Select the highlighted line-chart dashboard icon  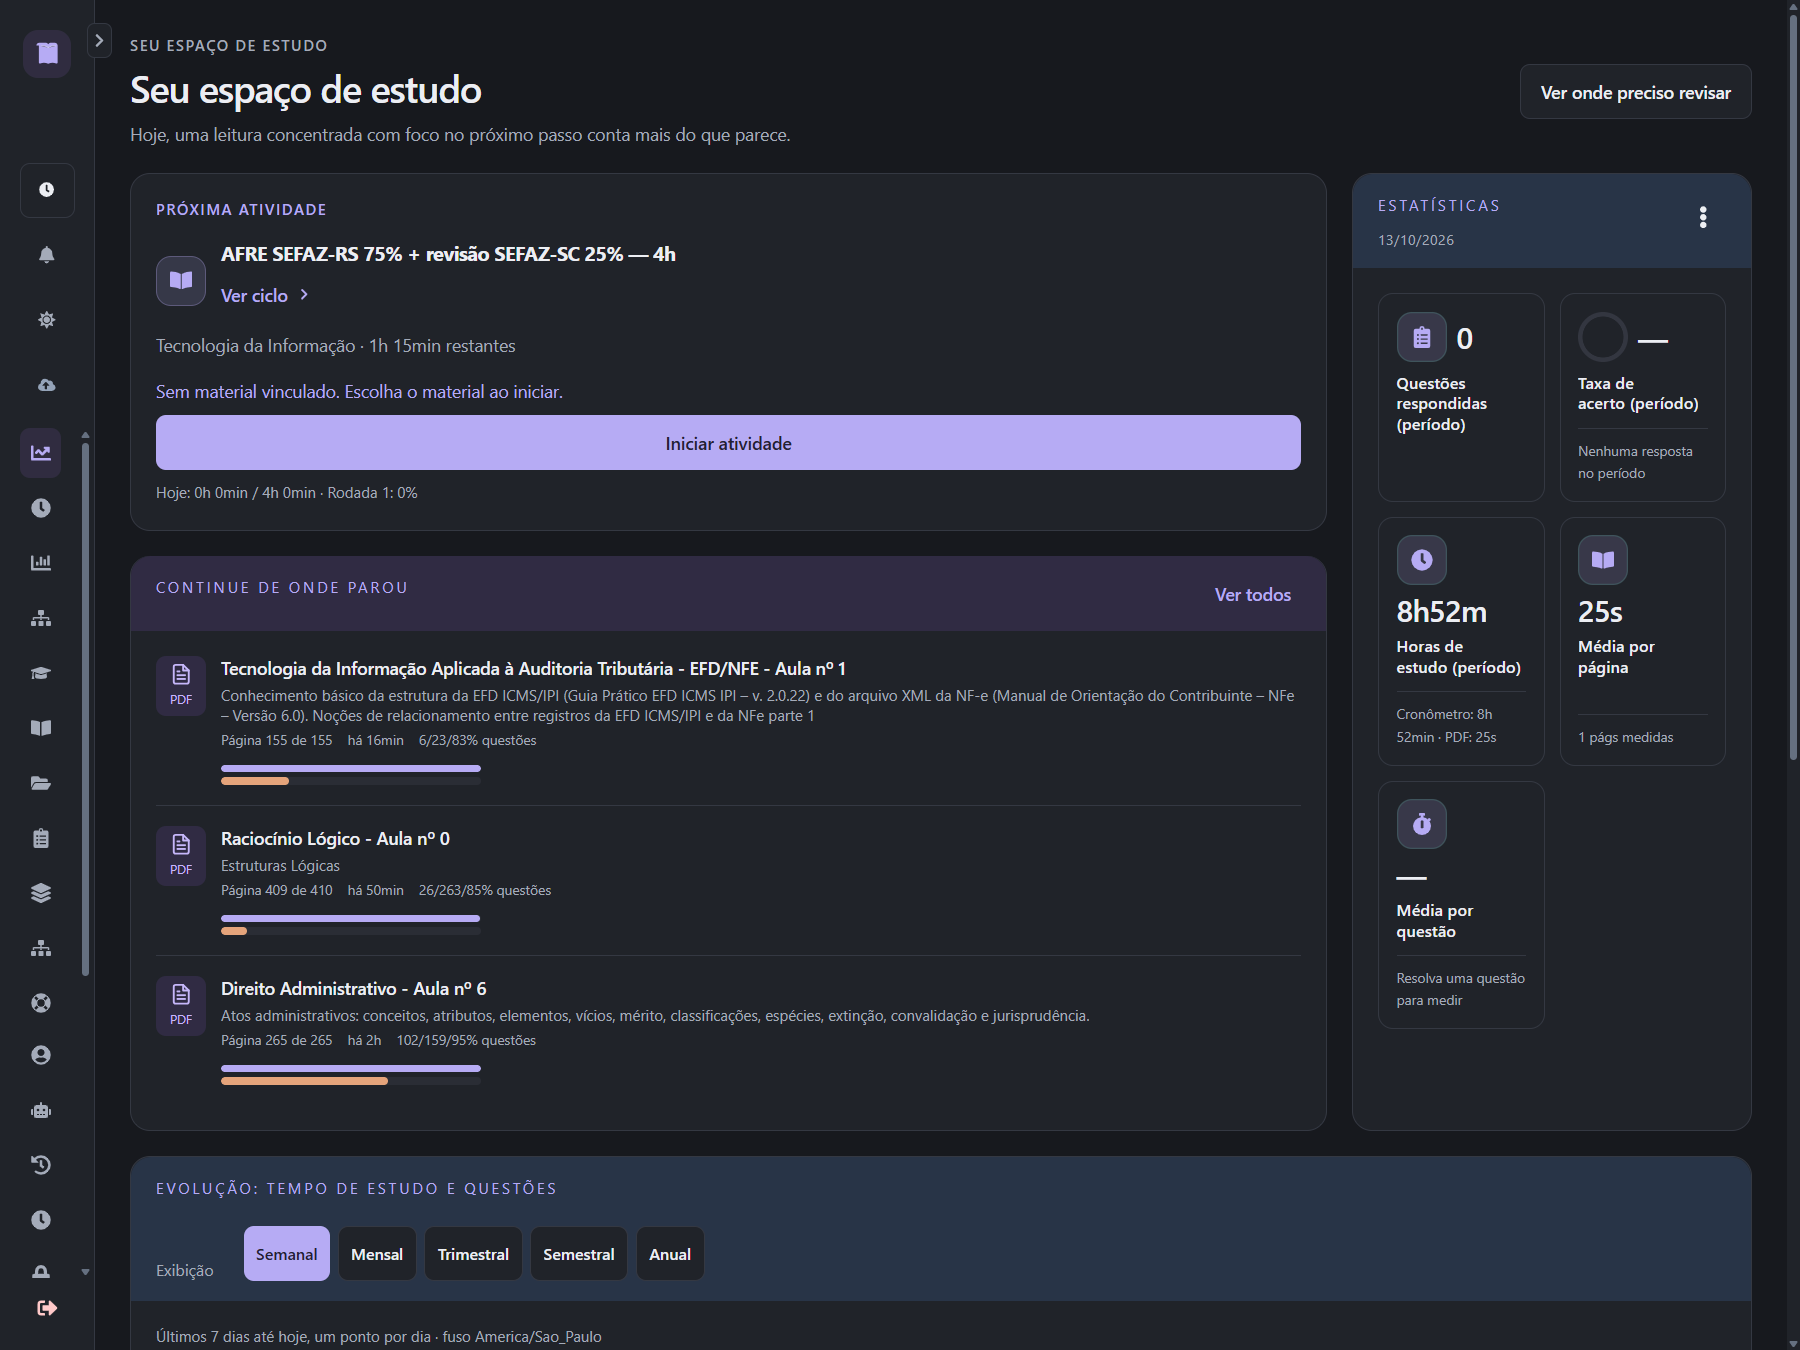[41, 453]
